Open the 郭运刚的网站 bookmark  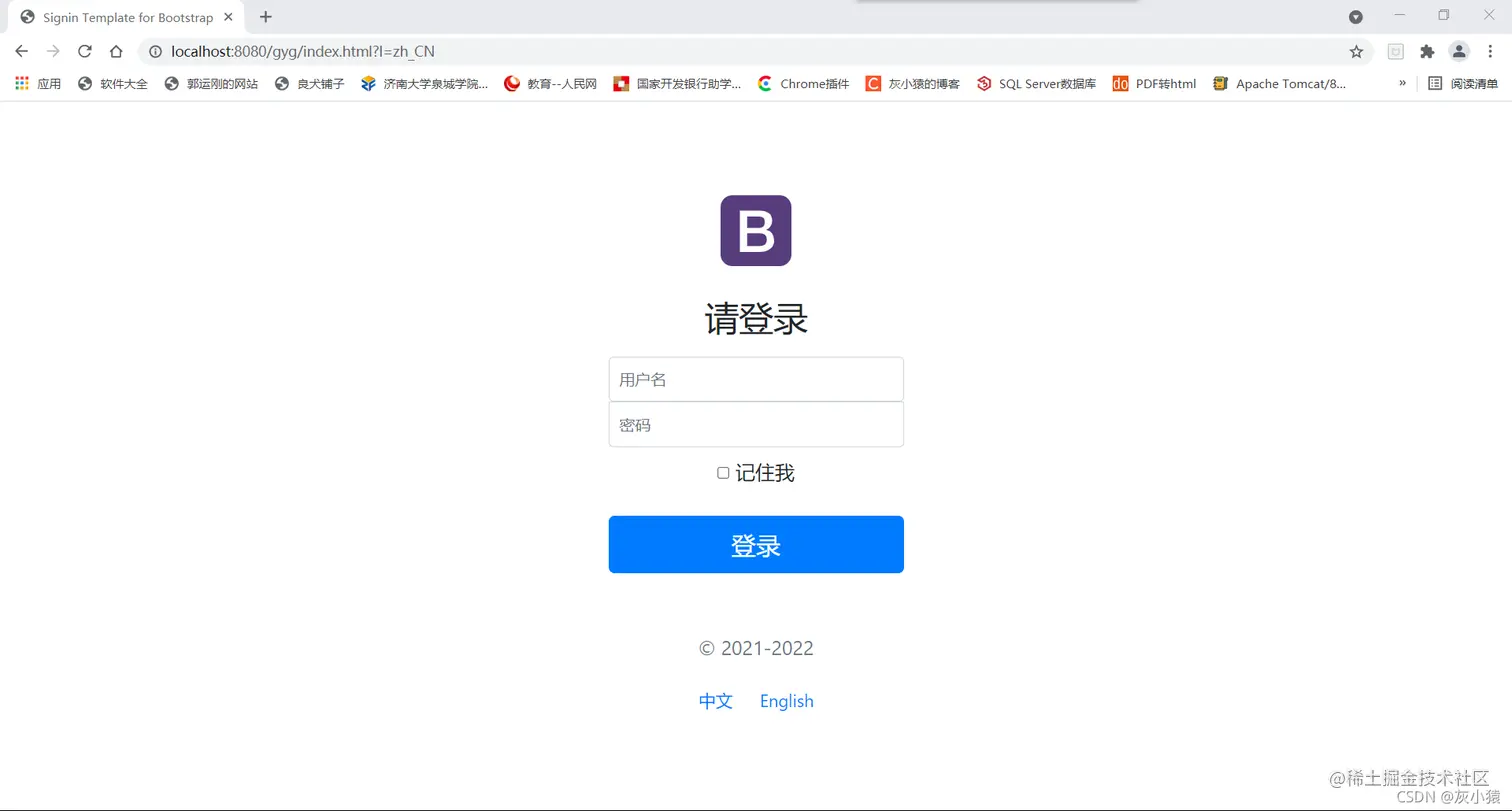211,84
